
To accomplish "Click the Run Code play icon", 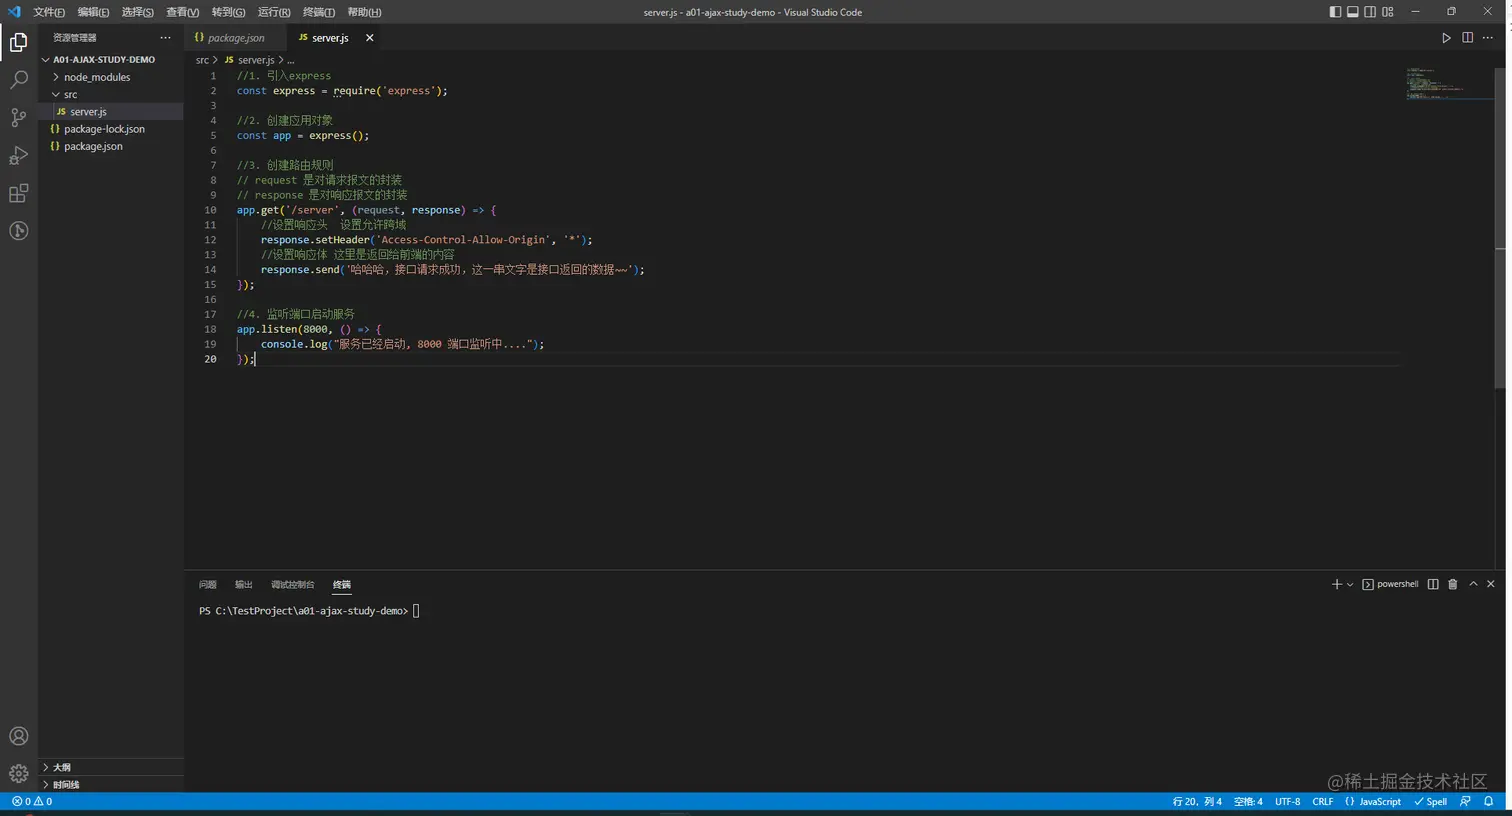I will pyautogui.click(x=1446, y=38).
